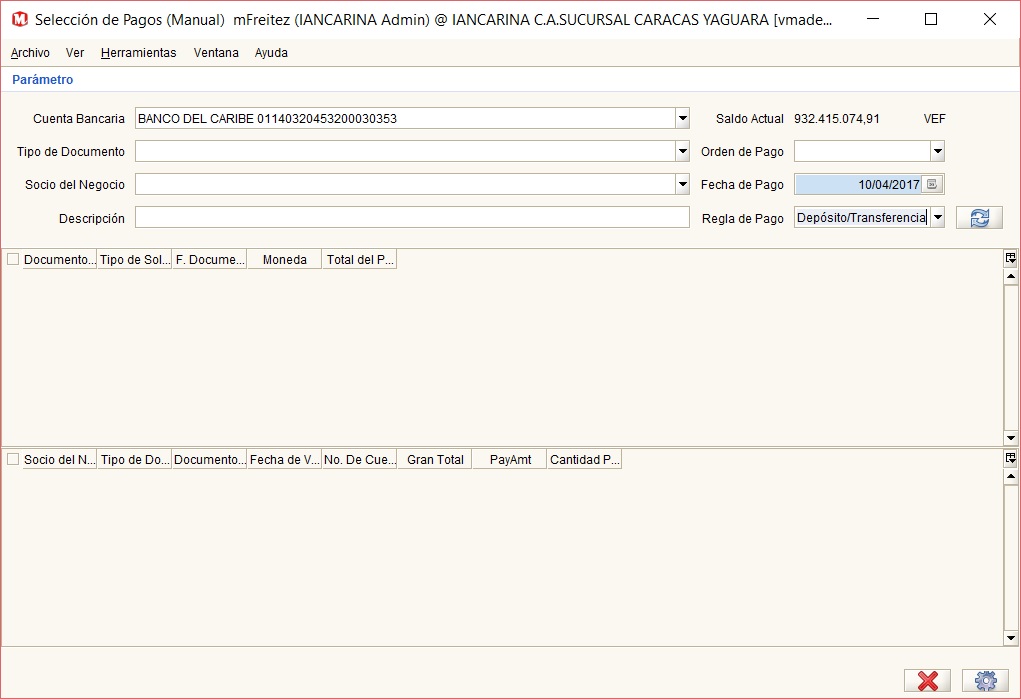Screen dimensions: 1021x699
Task: Click the Tipo de Documento field
Action: click(406, 152)
